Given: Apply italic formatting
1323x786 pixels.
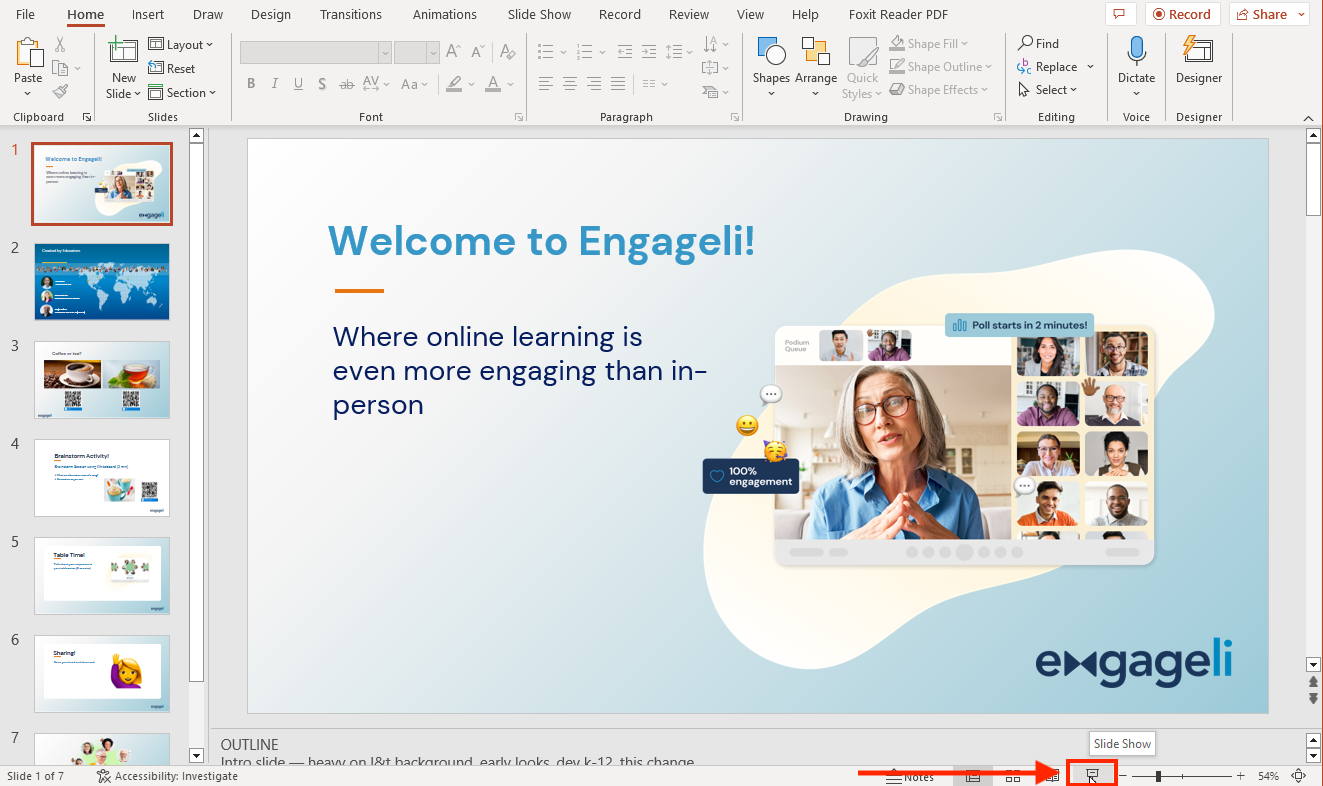Looking at the screenshot, I should coord(274,84).
